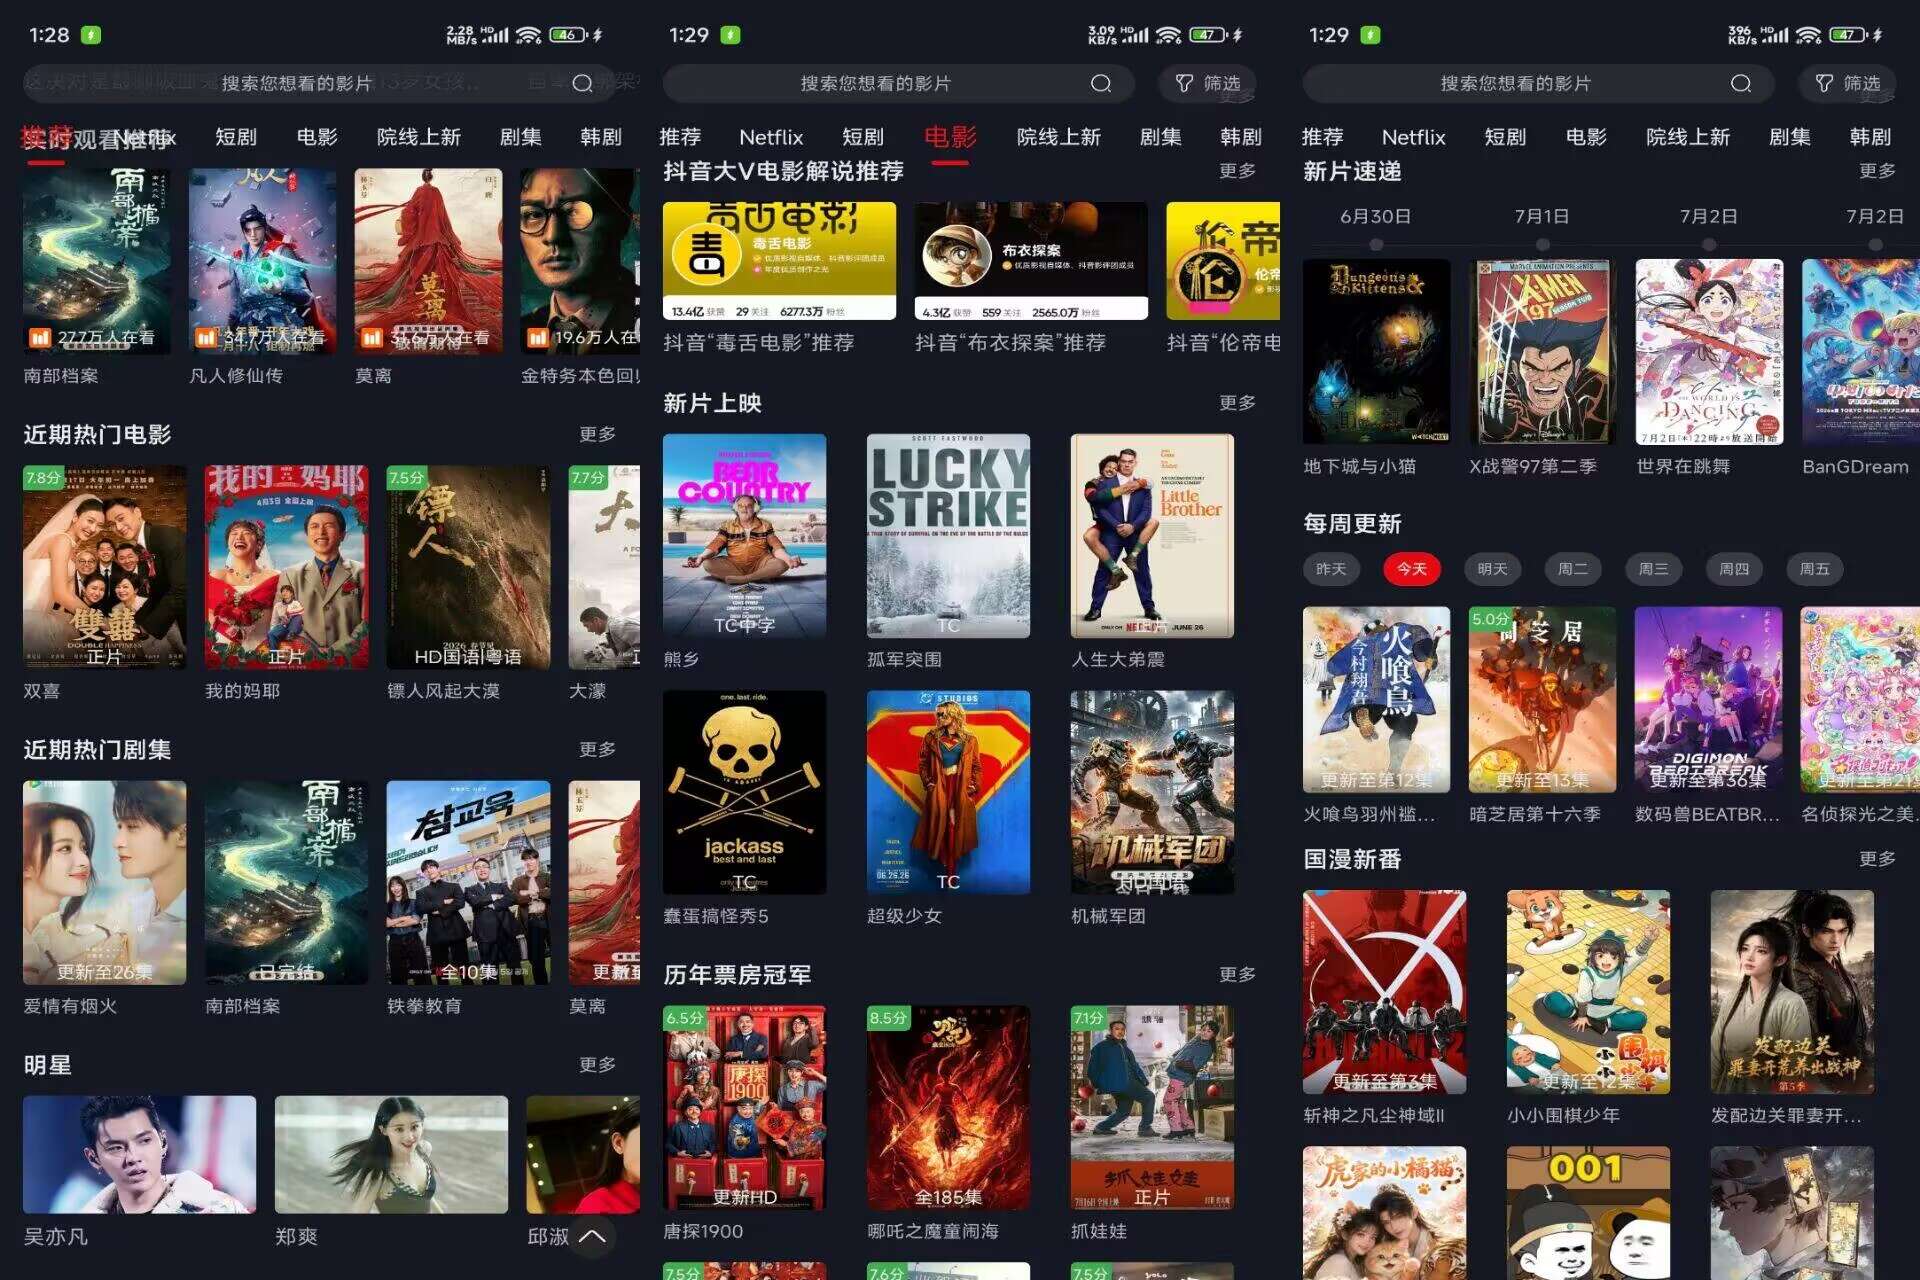Select the 周五 weekday chip
1920x1280 pixels.
tap(1814, 569)
